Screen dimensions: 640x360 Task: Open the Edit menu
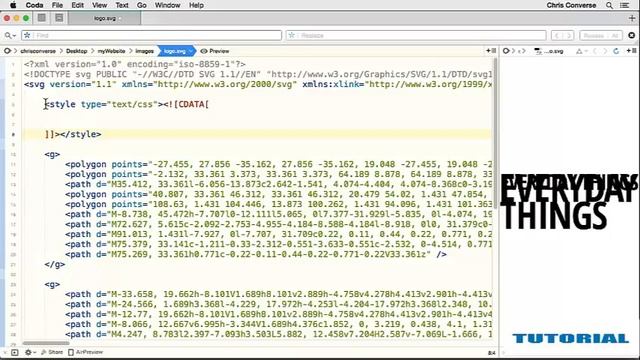click(x=77, y=5)
